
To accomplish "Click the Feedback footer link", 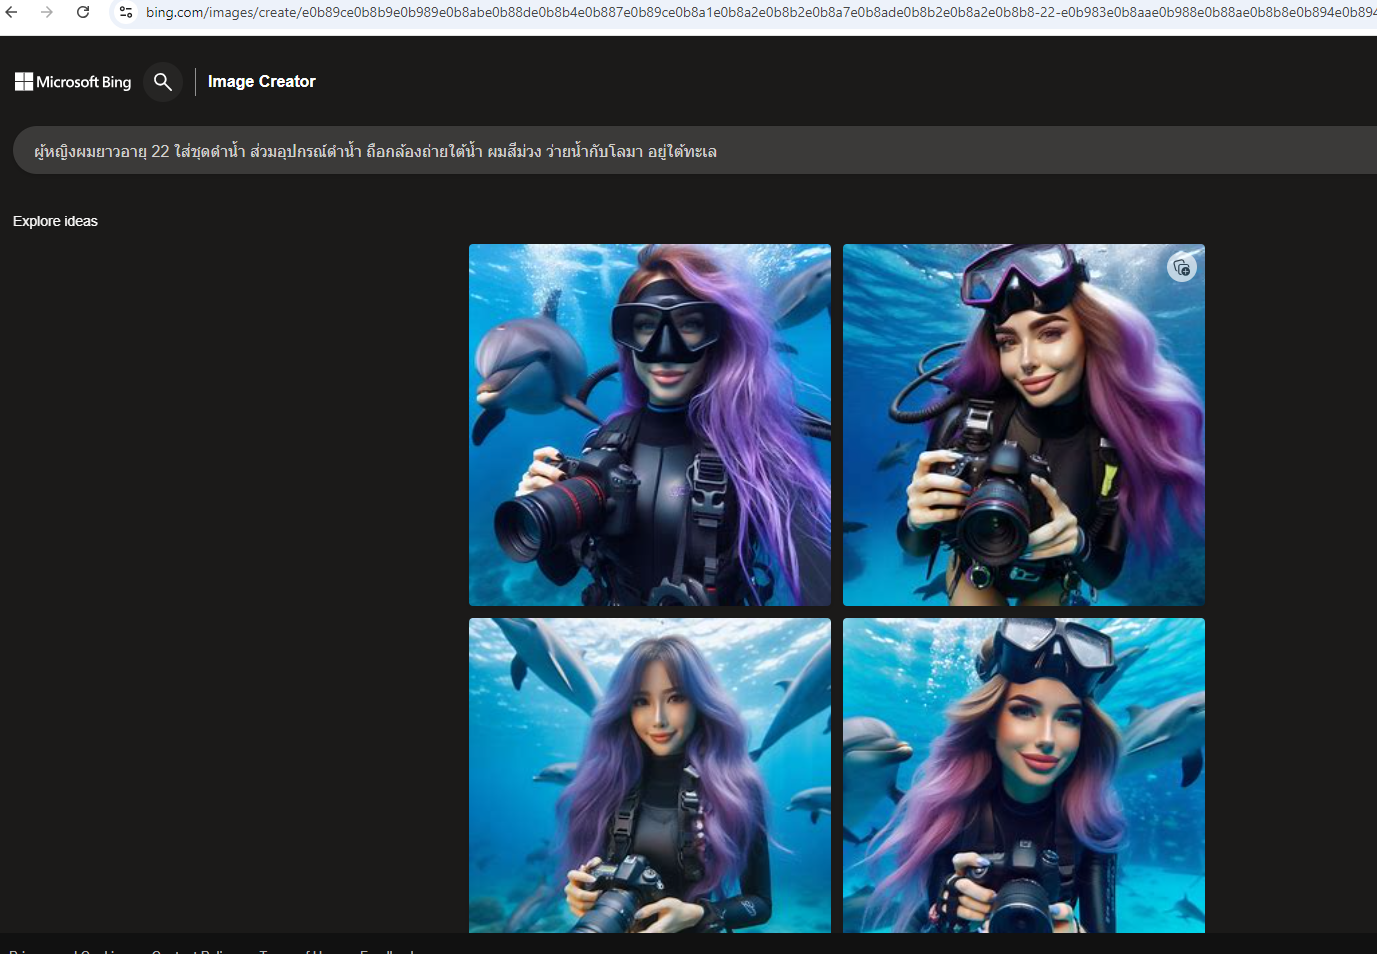I will (x=388, y=949).
